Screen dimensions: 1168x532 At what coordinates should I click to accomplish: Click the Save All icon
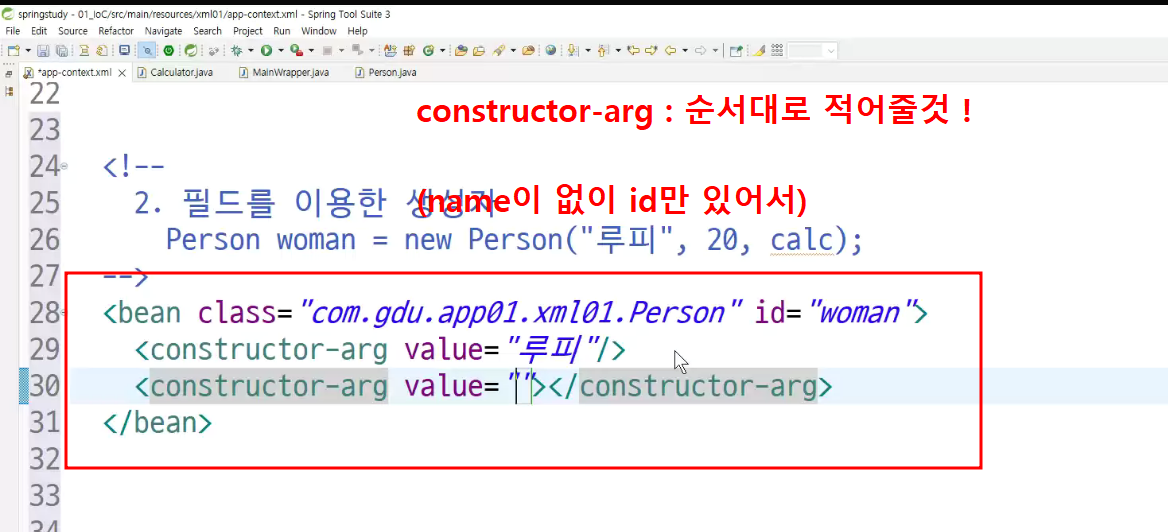point(62,51)
